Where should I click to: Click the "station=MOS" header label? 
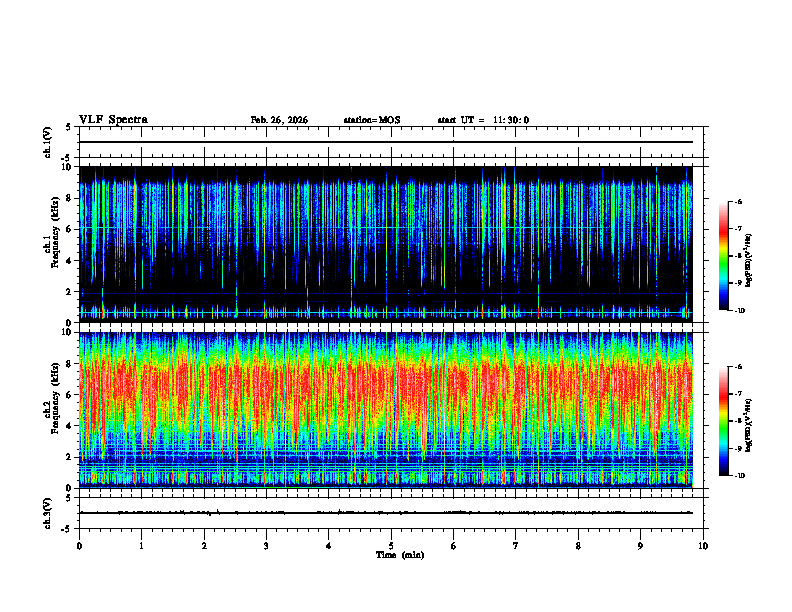(x=372, y=120)
